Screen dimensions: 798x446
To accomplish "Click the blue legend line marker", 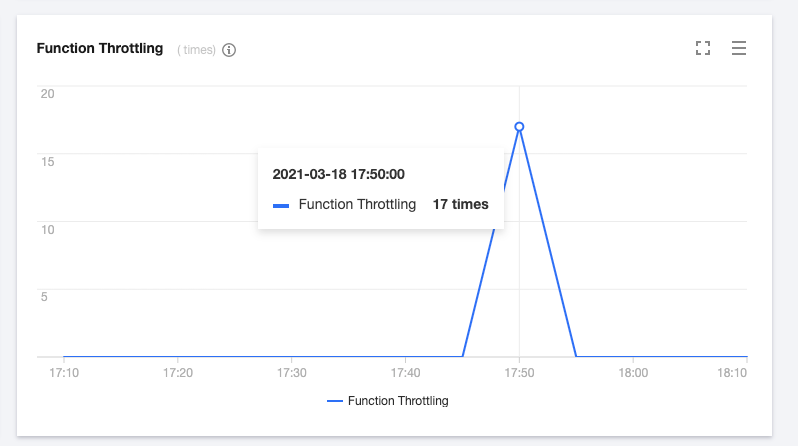I will [335, 401].
